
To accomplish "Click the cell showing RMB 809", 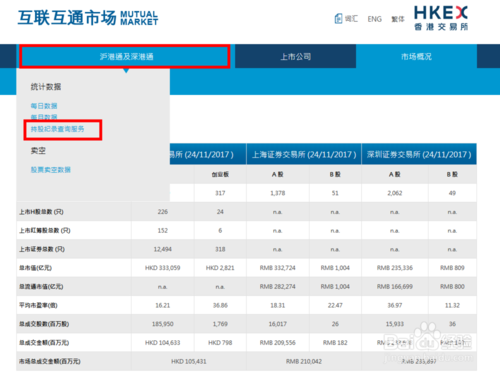I will click(x=452, y=268).
